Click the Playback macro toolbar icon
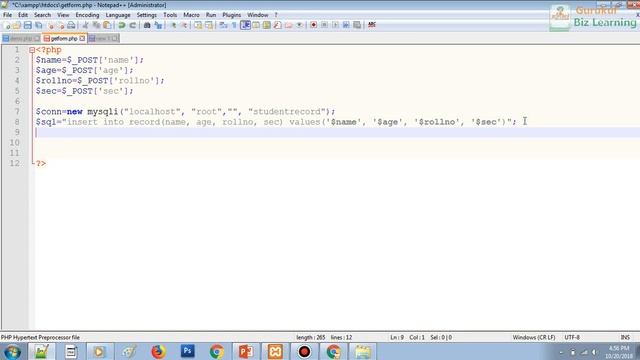The image size is (640, 360). pyautogui.click(x=335, y=25)
